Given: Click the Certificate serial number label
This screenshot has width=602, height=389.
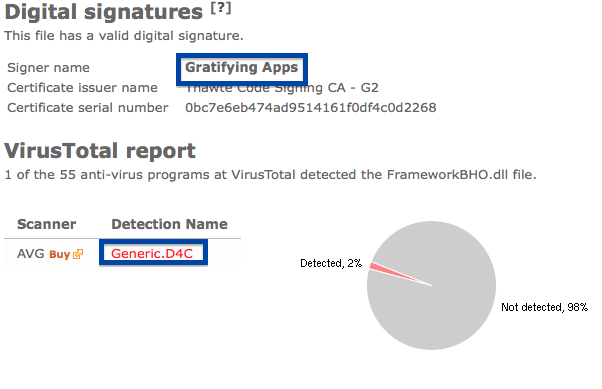Looking at the screenshot, I should 88,108.
